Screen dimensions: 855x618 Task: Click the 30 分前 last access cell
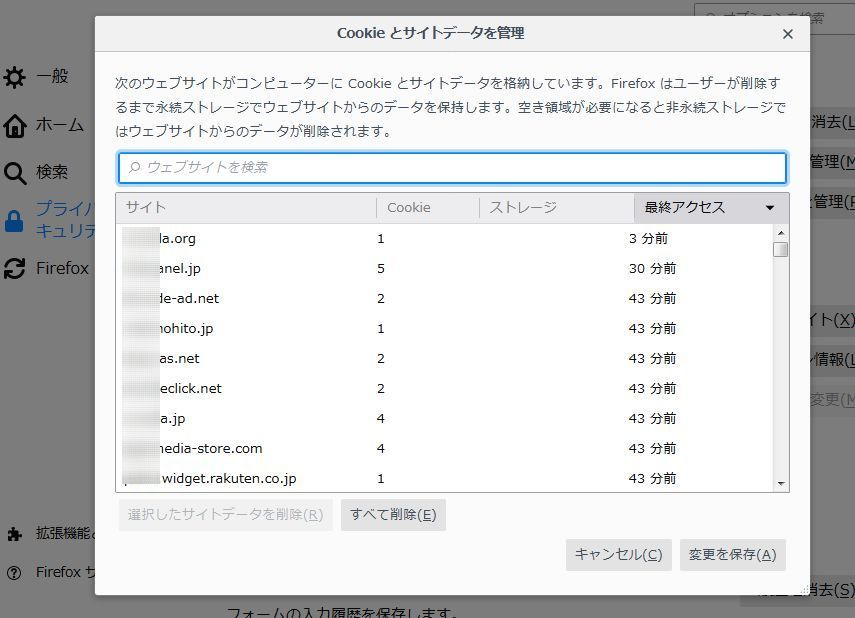point(652,268)
